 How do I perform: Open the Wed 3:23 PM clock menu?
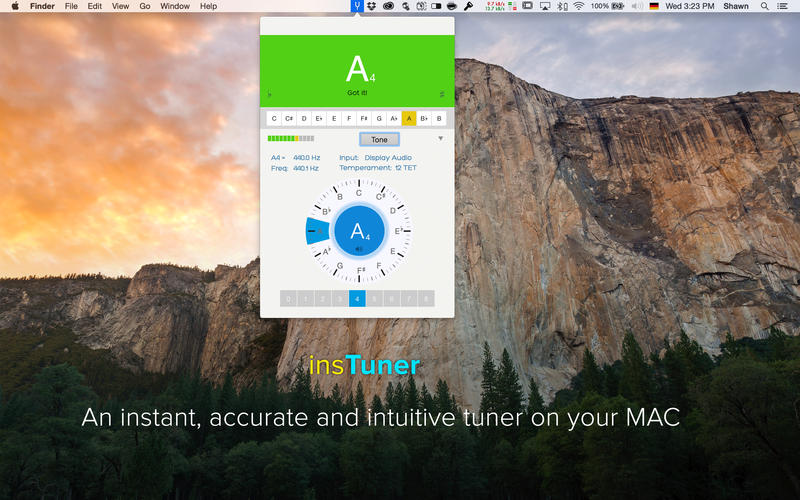click(689, 6)
